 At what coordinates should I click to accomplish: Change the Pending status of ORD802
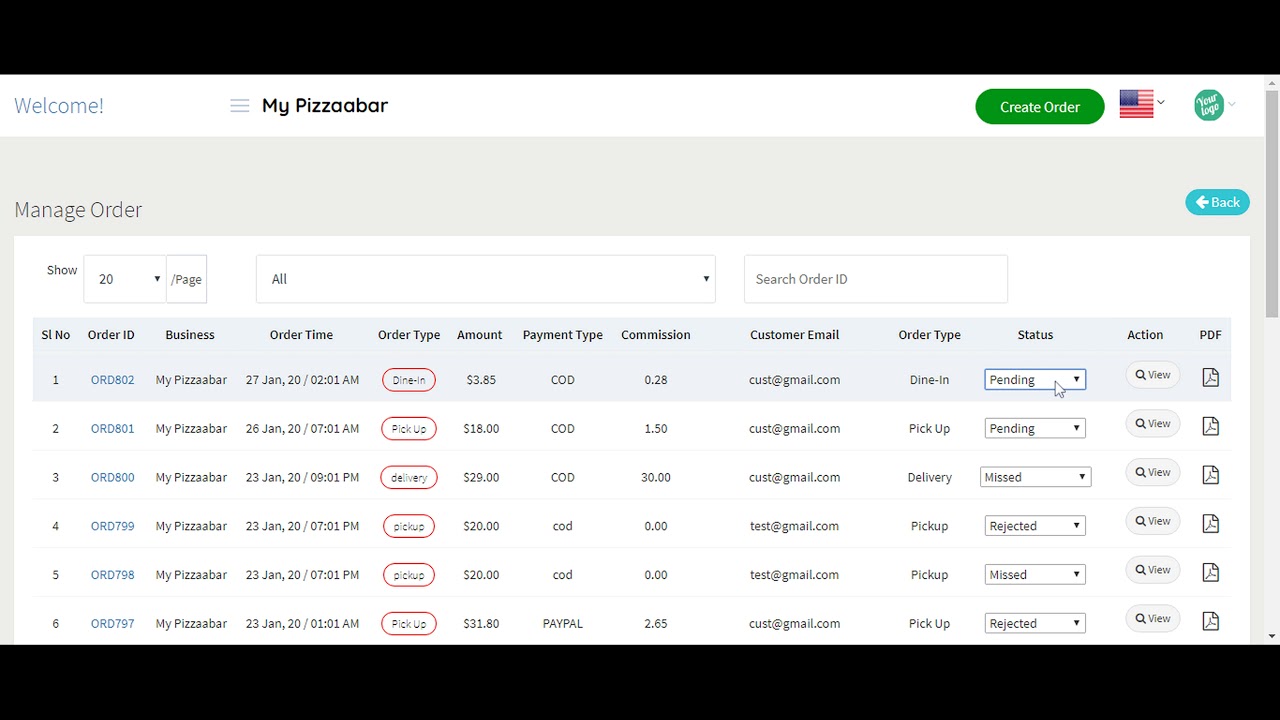coord(1035,380)
